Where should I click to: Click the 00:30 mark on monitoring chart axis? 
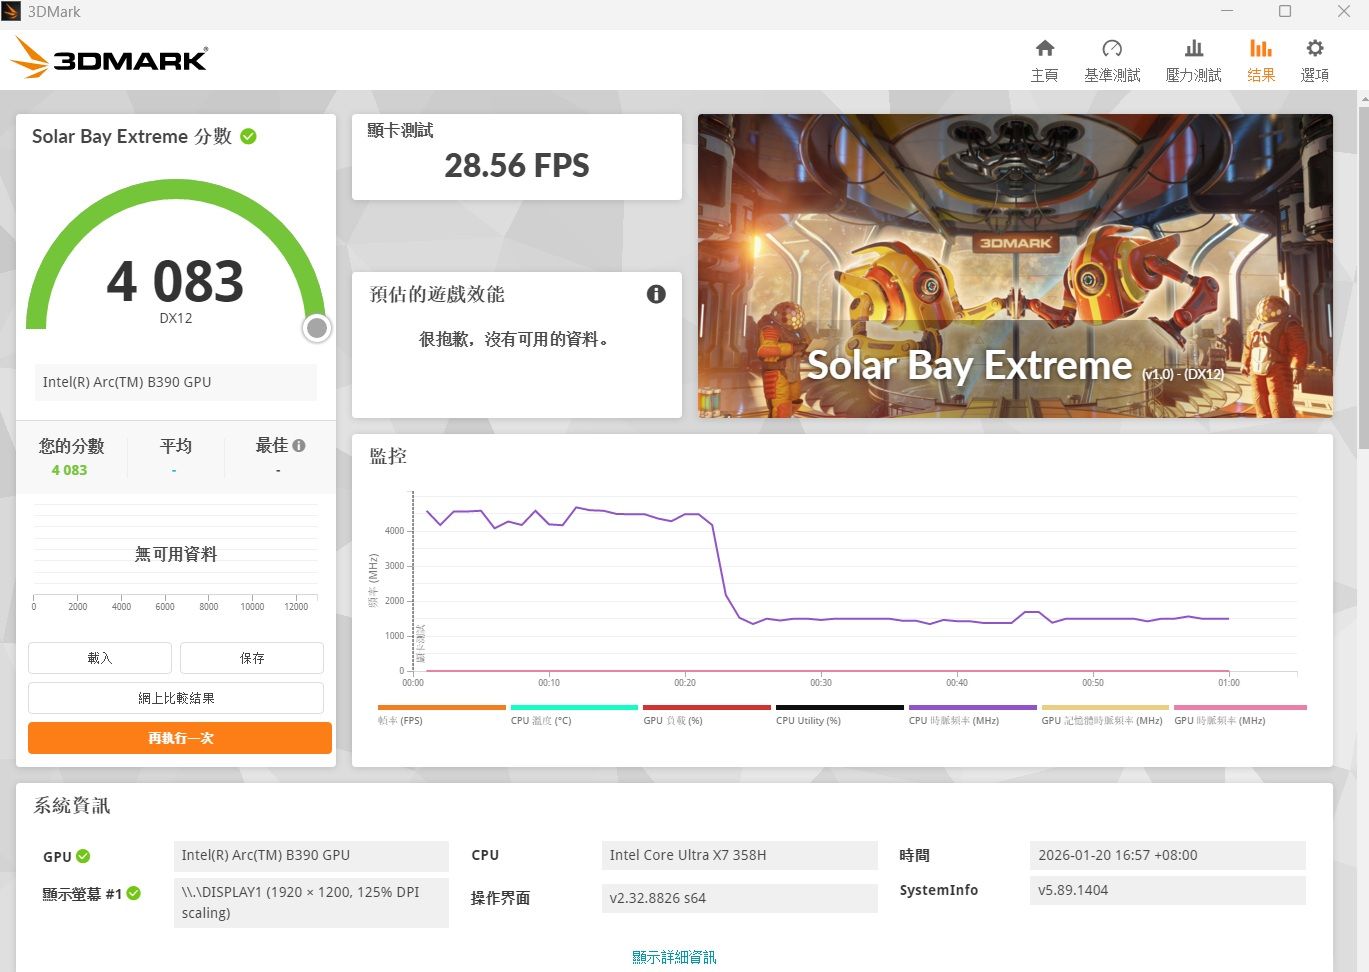(x=821, y=683)
